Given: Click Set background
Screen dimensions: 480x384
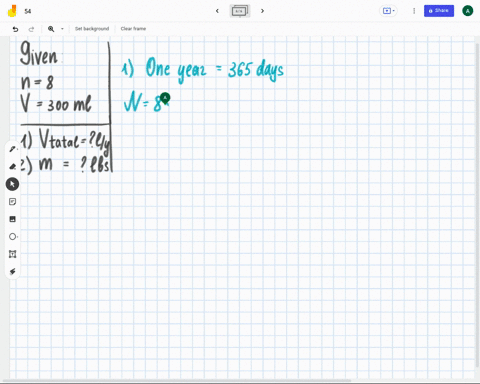Looking at the screenshot, I should (x=92, y=29).
